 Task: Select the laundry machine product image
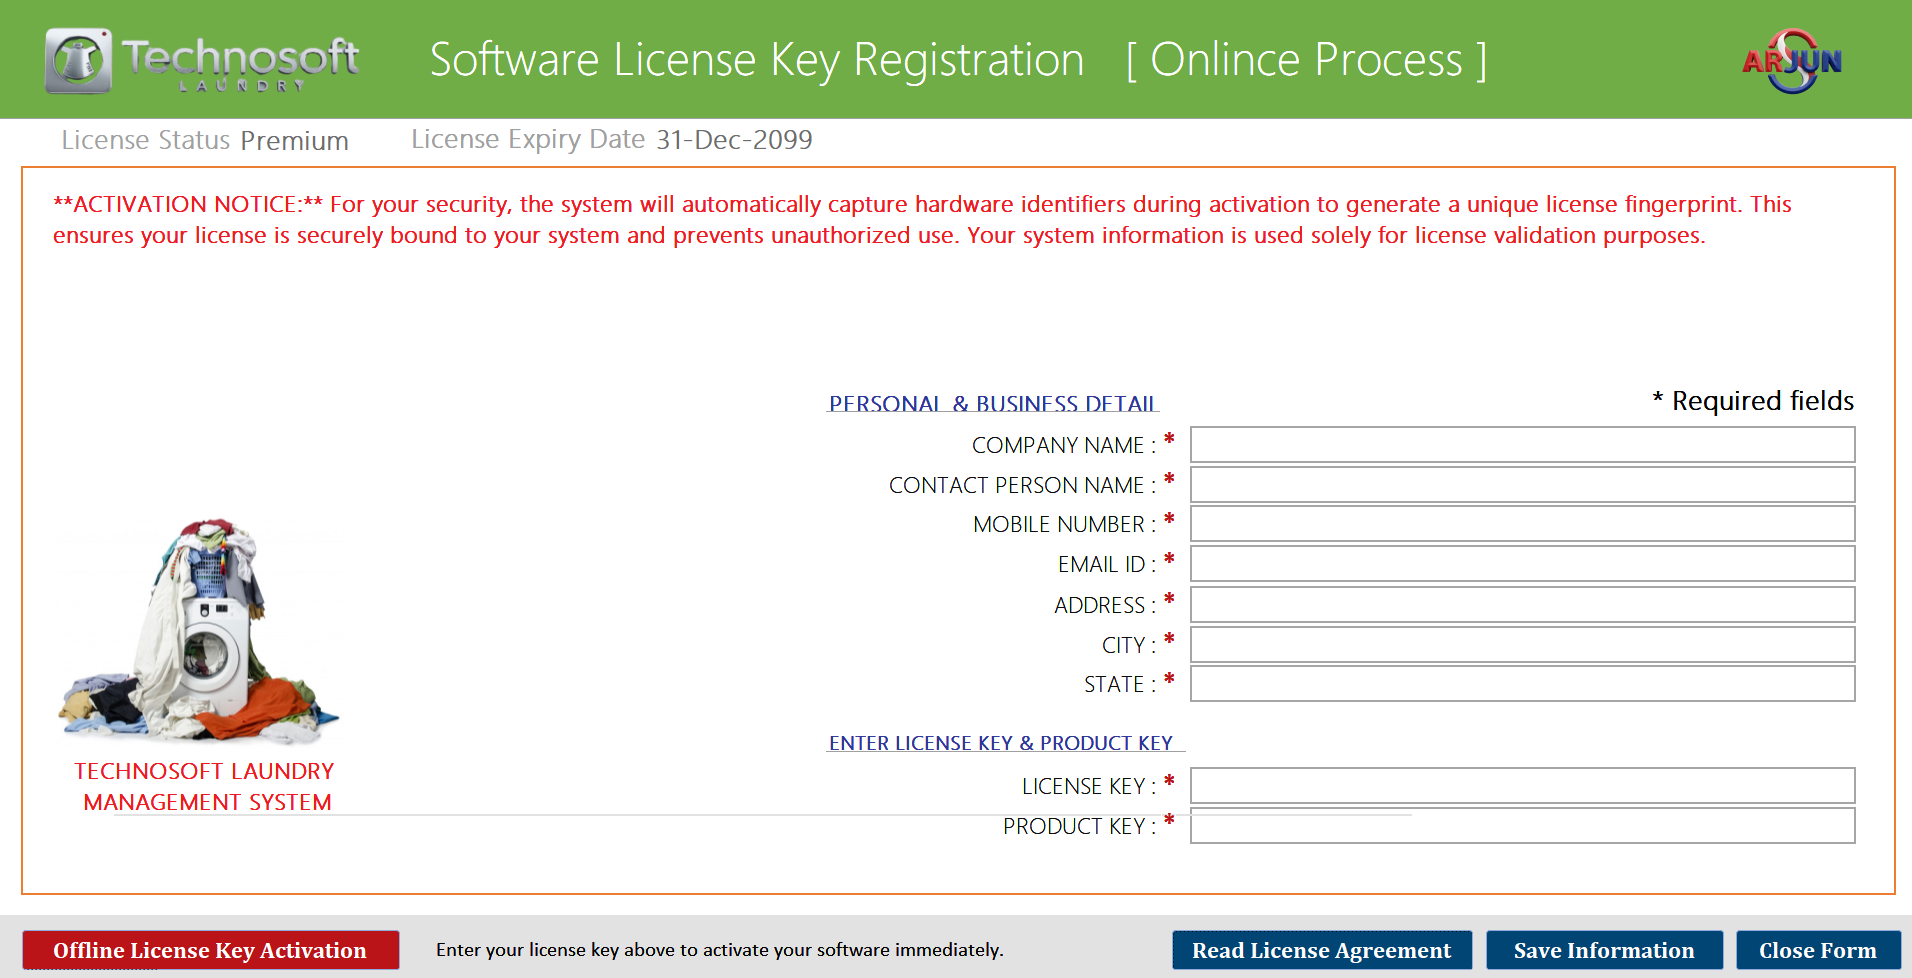coord(200,625)
